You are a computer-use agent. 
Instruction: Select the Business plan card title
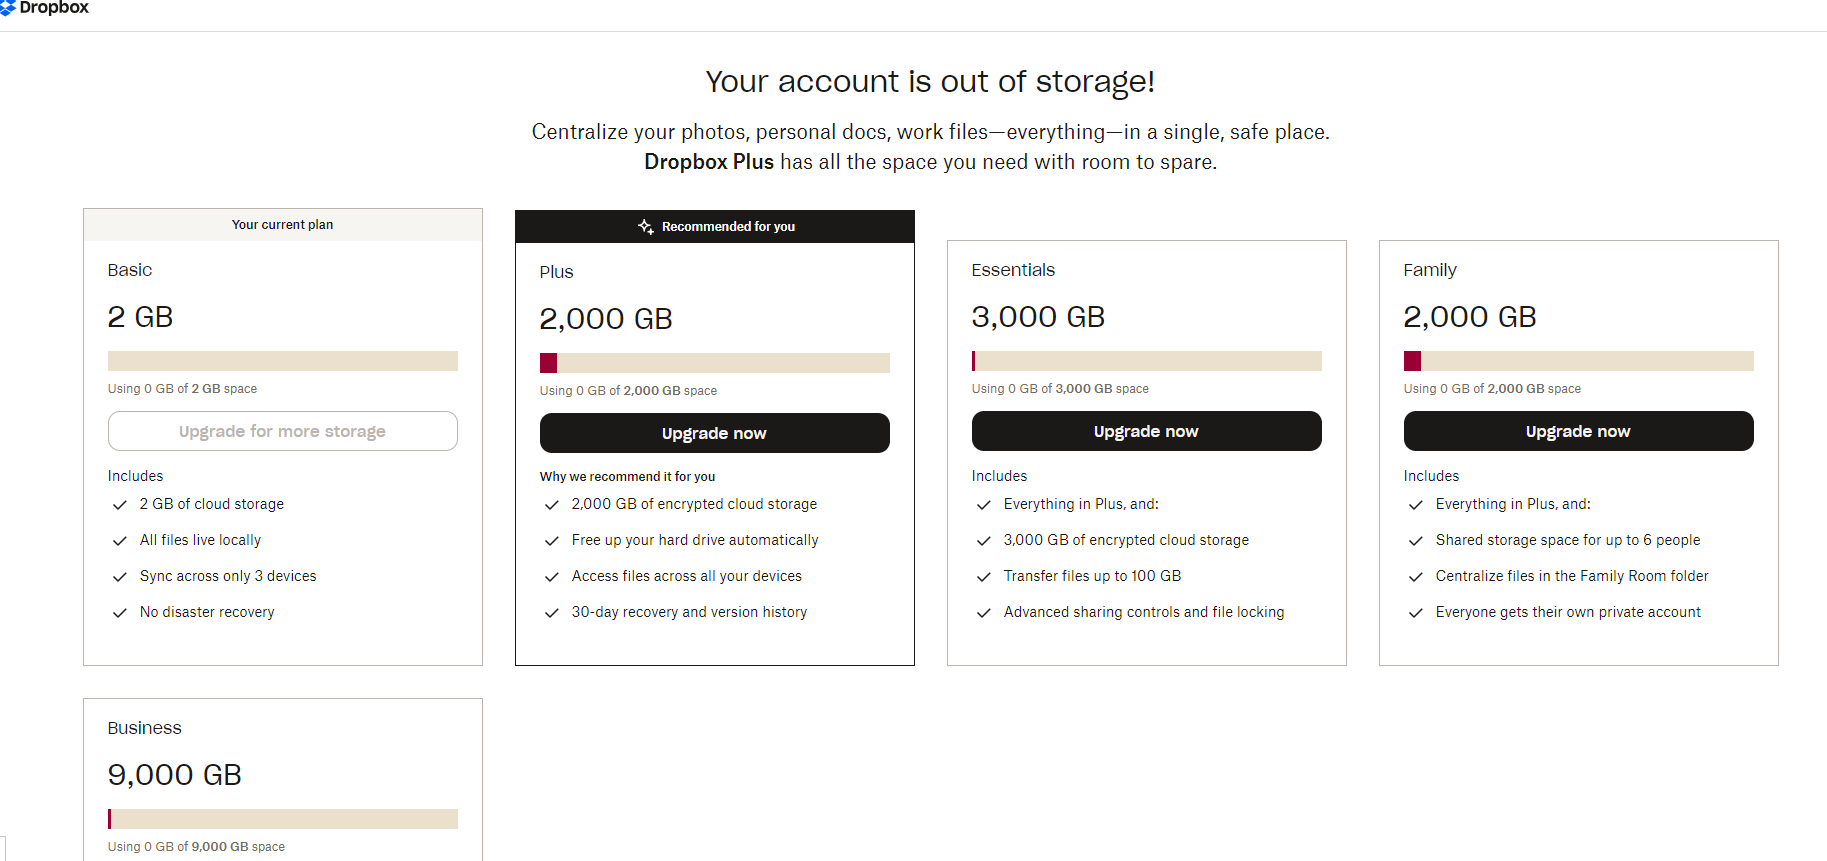(145, 728)
